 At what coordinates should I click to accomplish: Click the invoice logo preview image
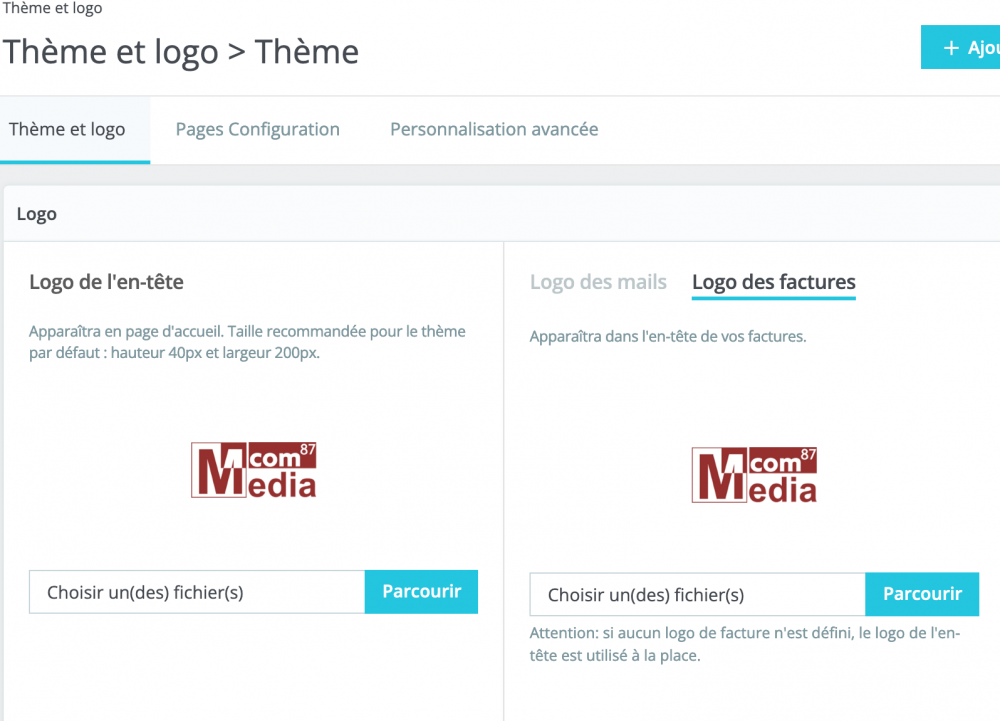click(754, 475)
